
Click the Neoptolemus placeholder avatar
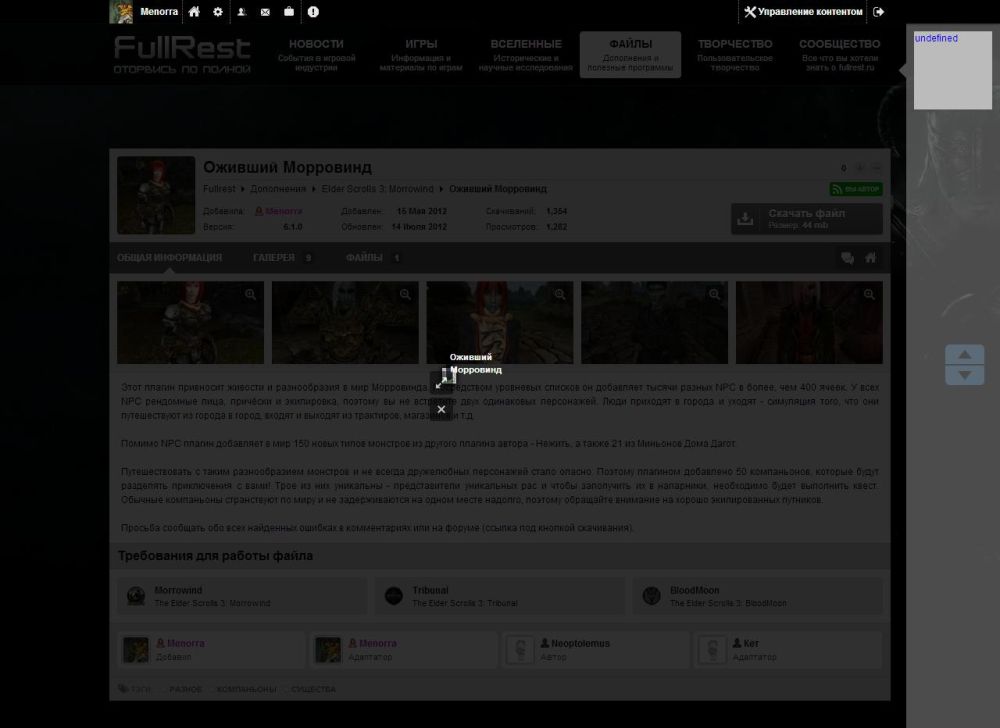pos(520,650)
